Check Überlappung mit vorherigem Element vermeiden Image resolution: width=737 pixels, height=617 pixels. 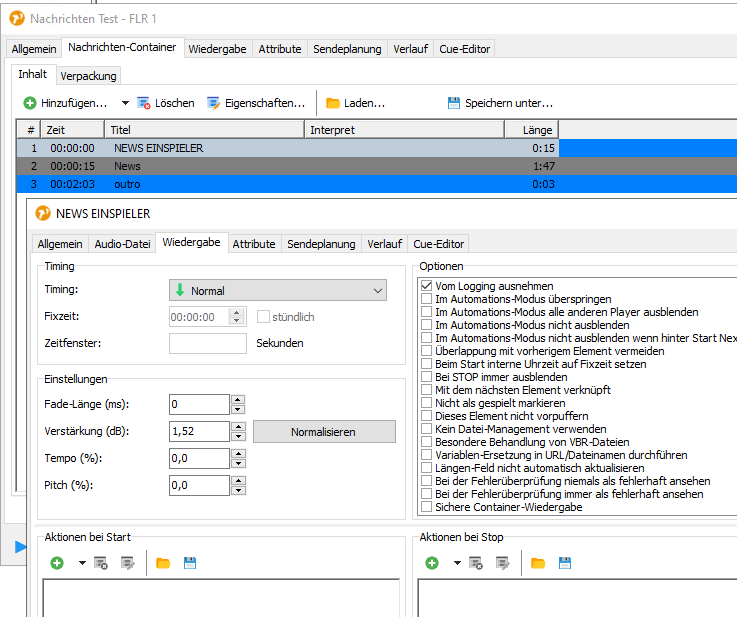click(426, 351)
